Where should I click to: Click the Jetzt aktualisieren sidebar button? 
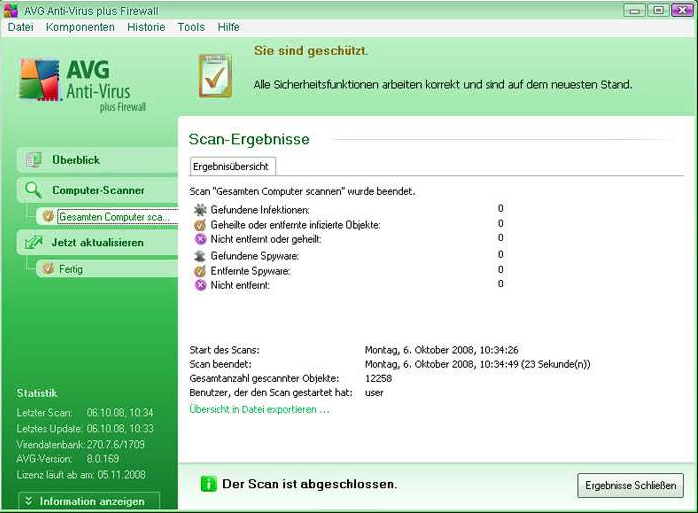click(x=97, y=243)
